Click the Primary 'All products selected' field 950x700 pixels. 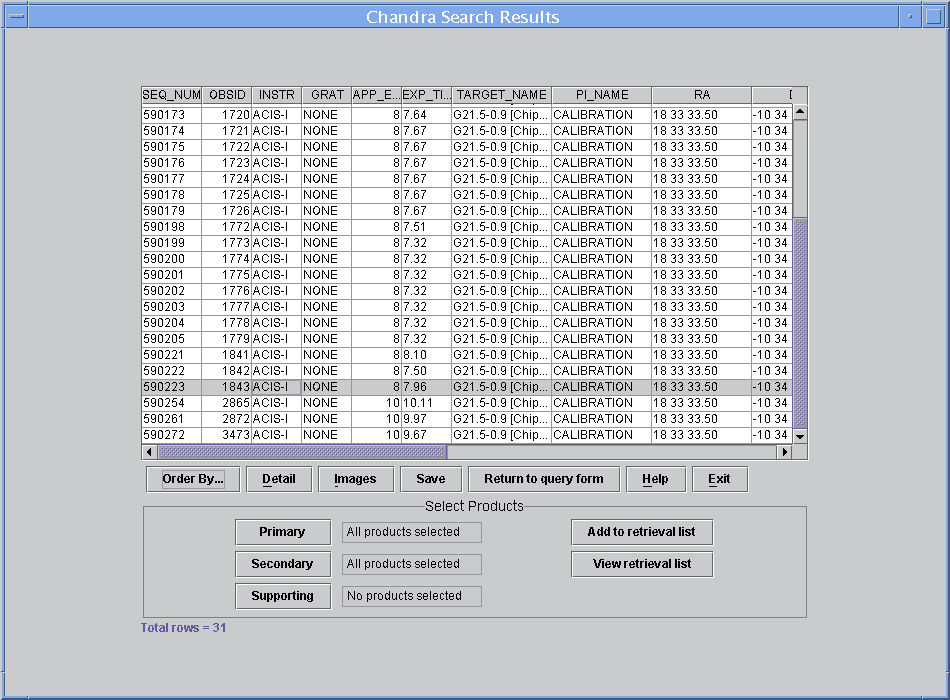coord(411,532)
